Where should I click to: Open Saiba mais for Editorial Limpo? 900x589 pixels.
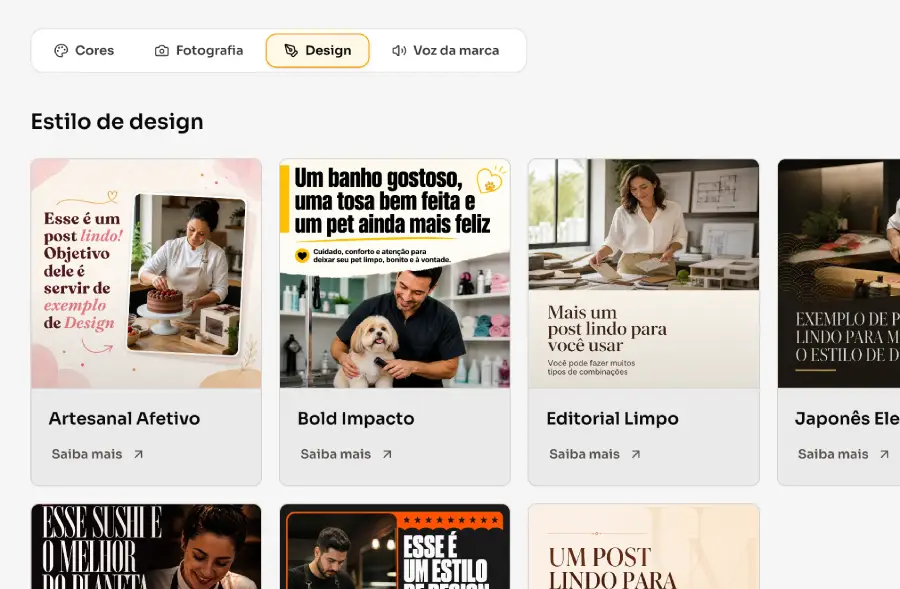(x=595, y=454)
